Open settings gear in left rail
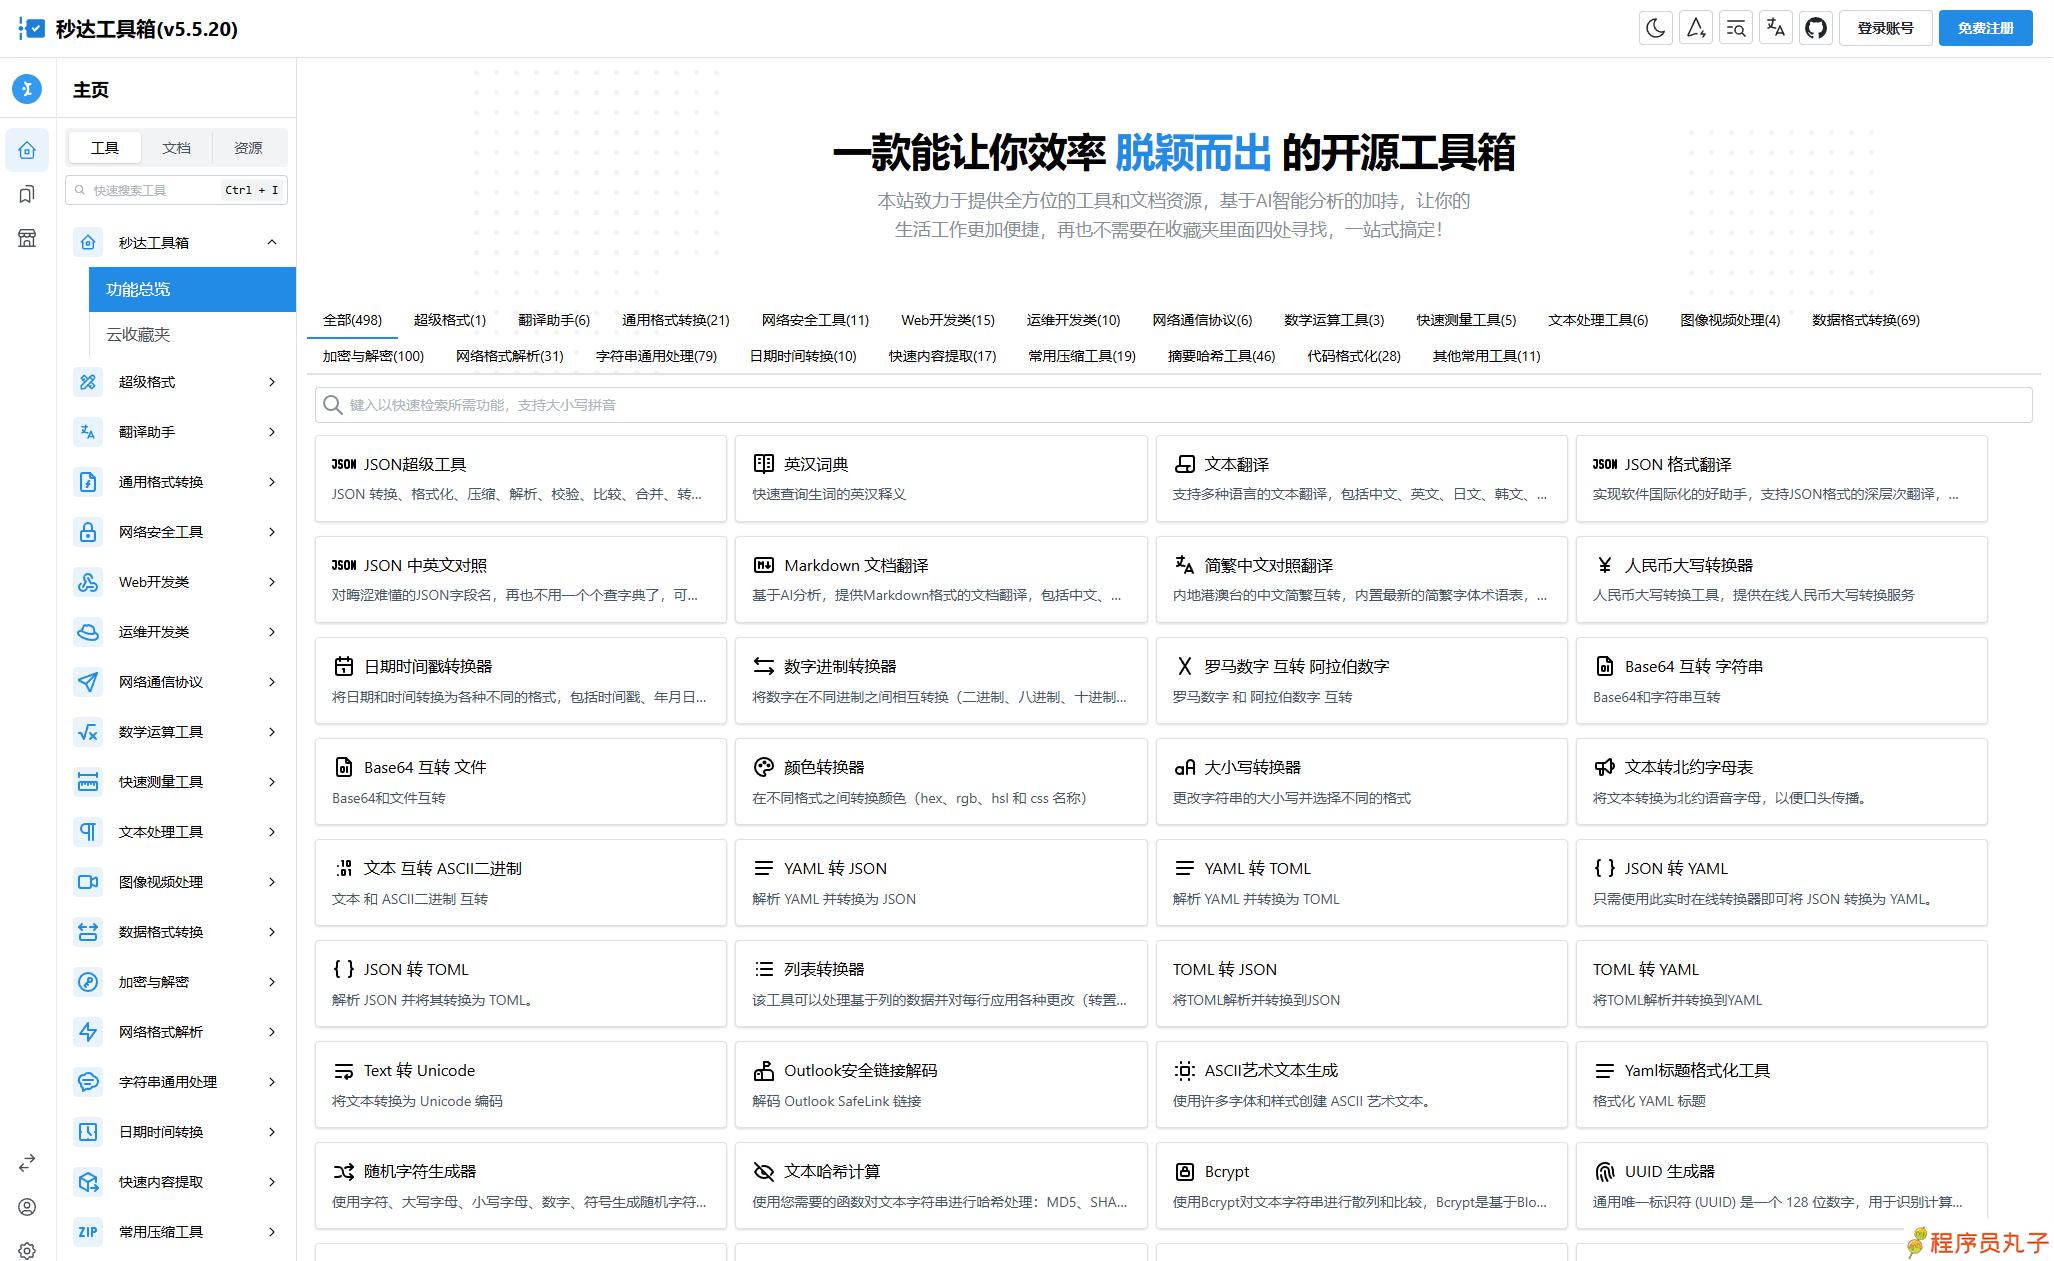The width and height of the screenshot is (2054, 1261). (27, 1250)
